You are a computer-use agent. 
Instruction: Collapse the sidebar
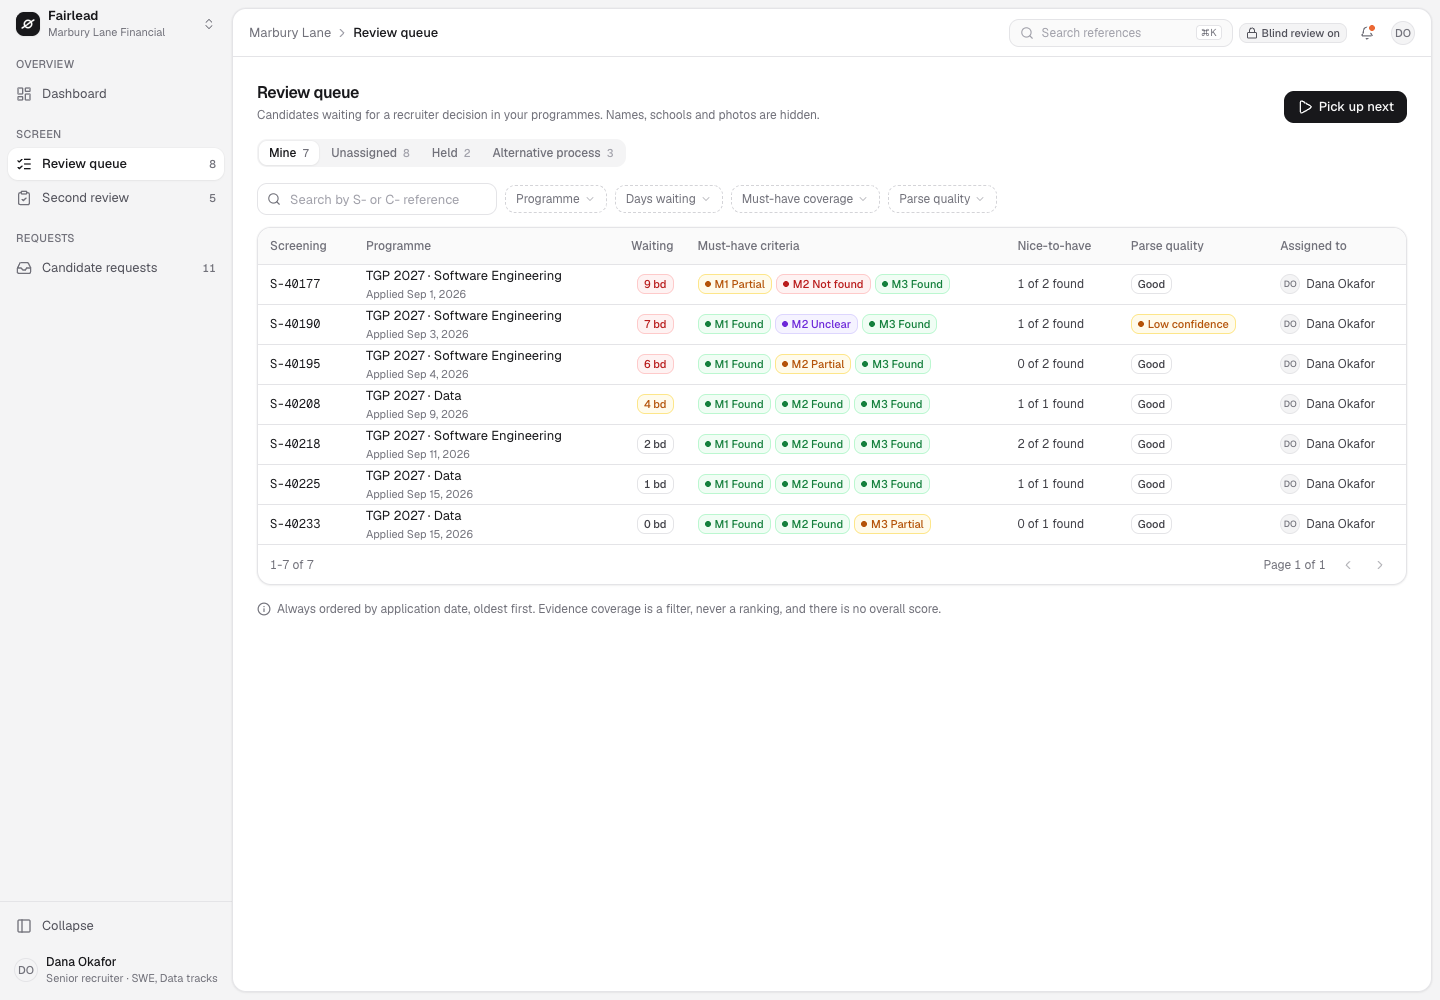click(x=116, y=926)
